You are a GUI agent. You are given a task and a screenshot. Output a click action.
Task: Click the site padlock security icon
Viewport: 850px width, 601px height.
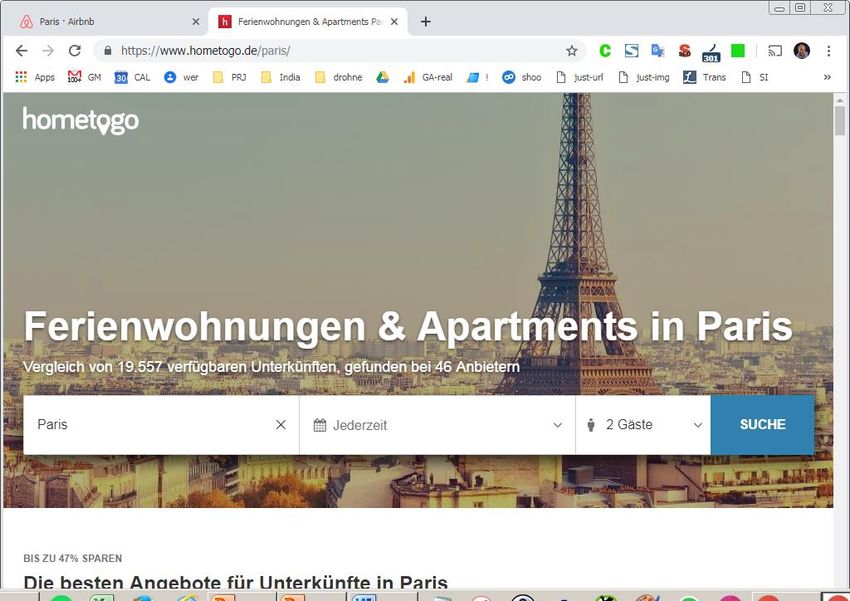click(x=108, y=51)
